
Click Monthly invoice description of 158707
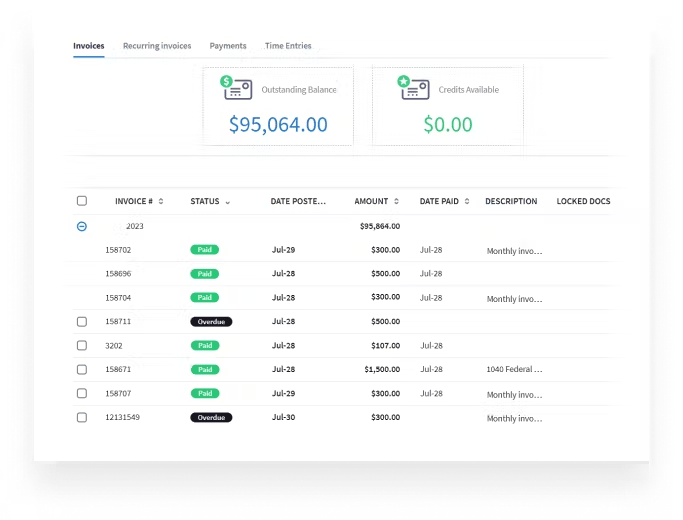(x=514, y=395)
